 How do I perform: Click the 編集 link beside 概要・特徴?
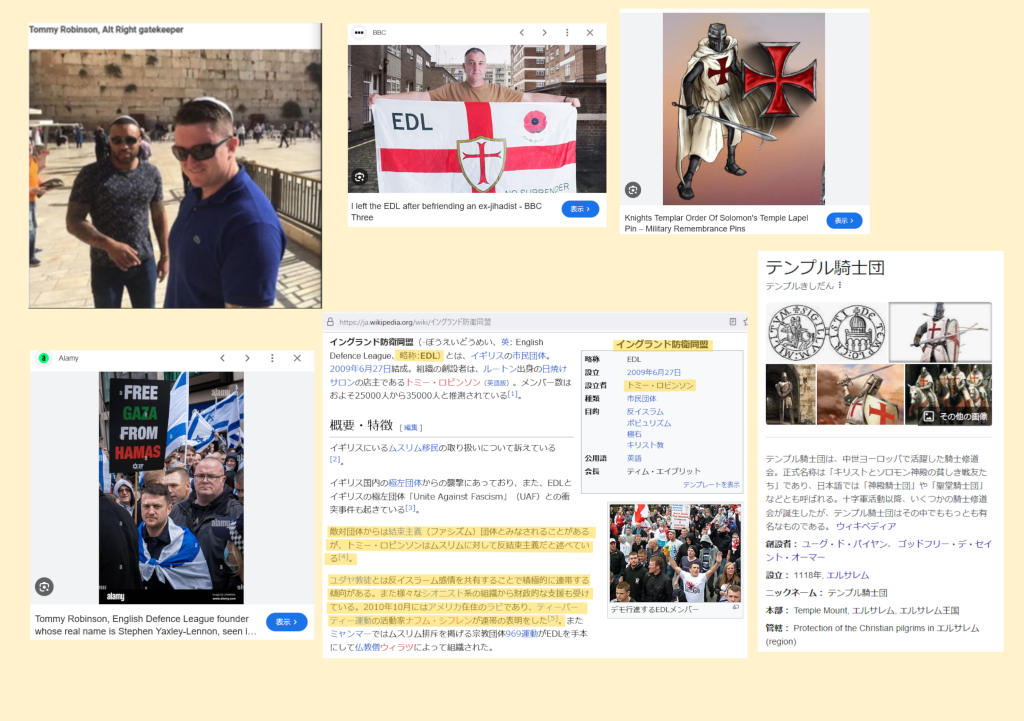[x=411, y=427]
